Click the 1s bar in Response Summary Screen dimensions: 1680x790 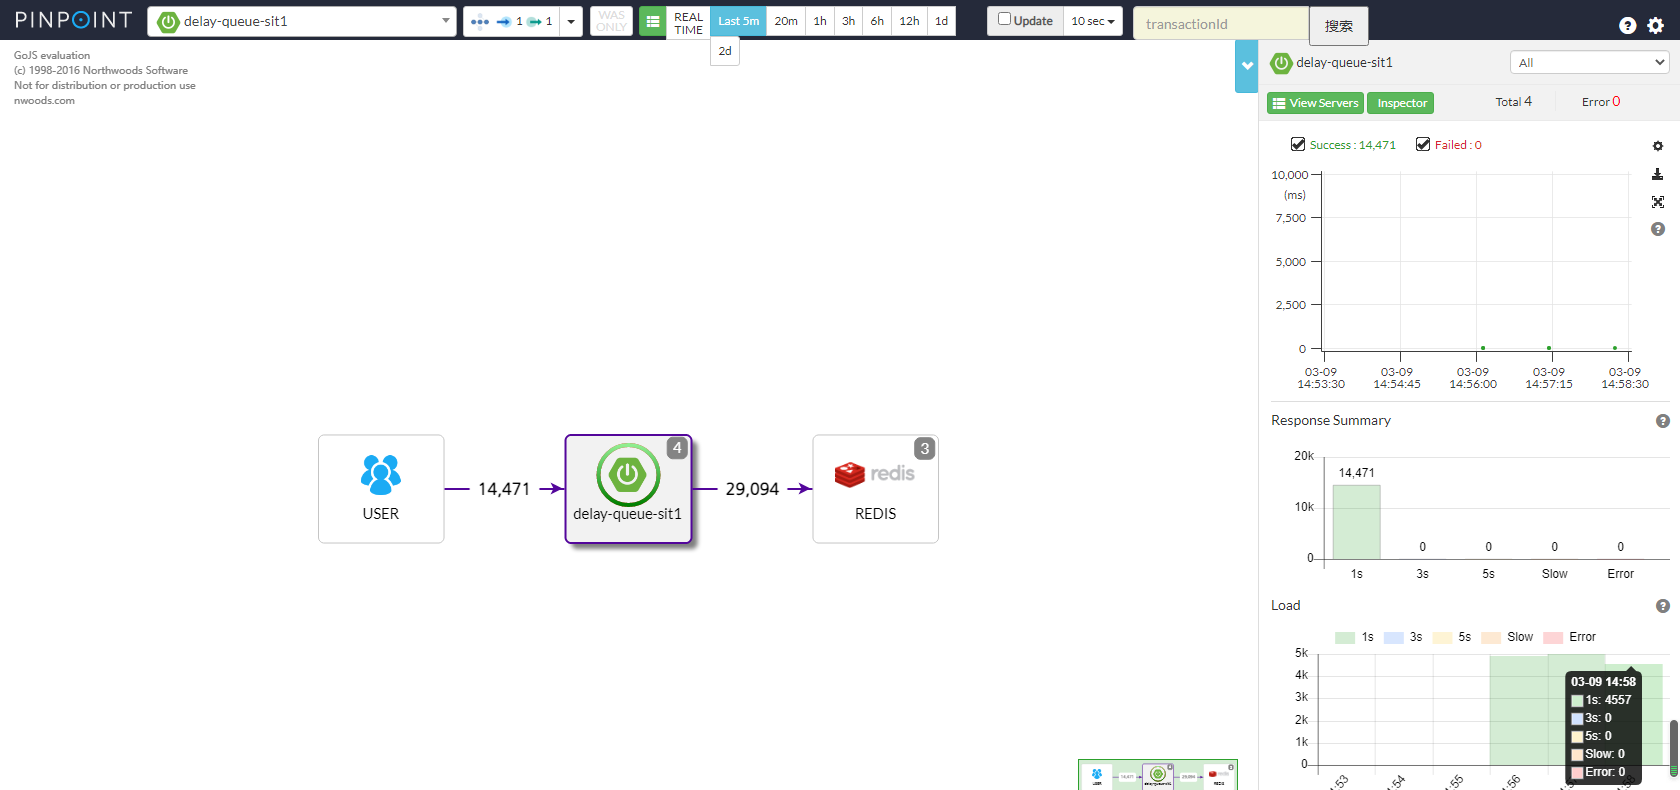point(1357,522)
